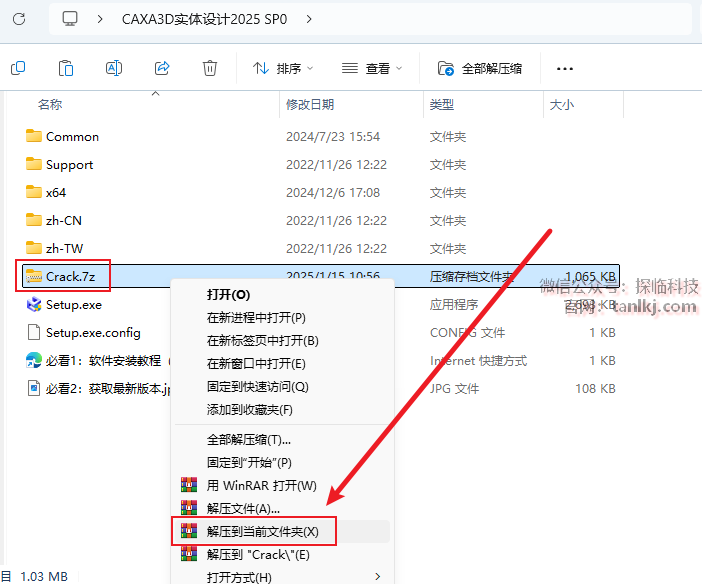
Task: Click the Share toolbar icon
Action: tap(162, 68)
